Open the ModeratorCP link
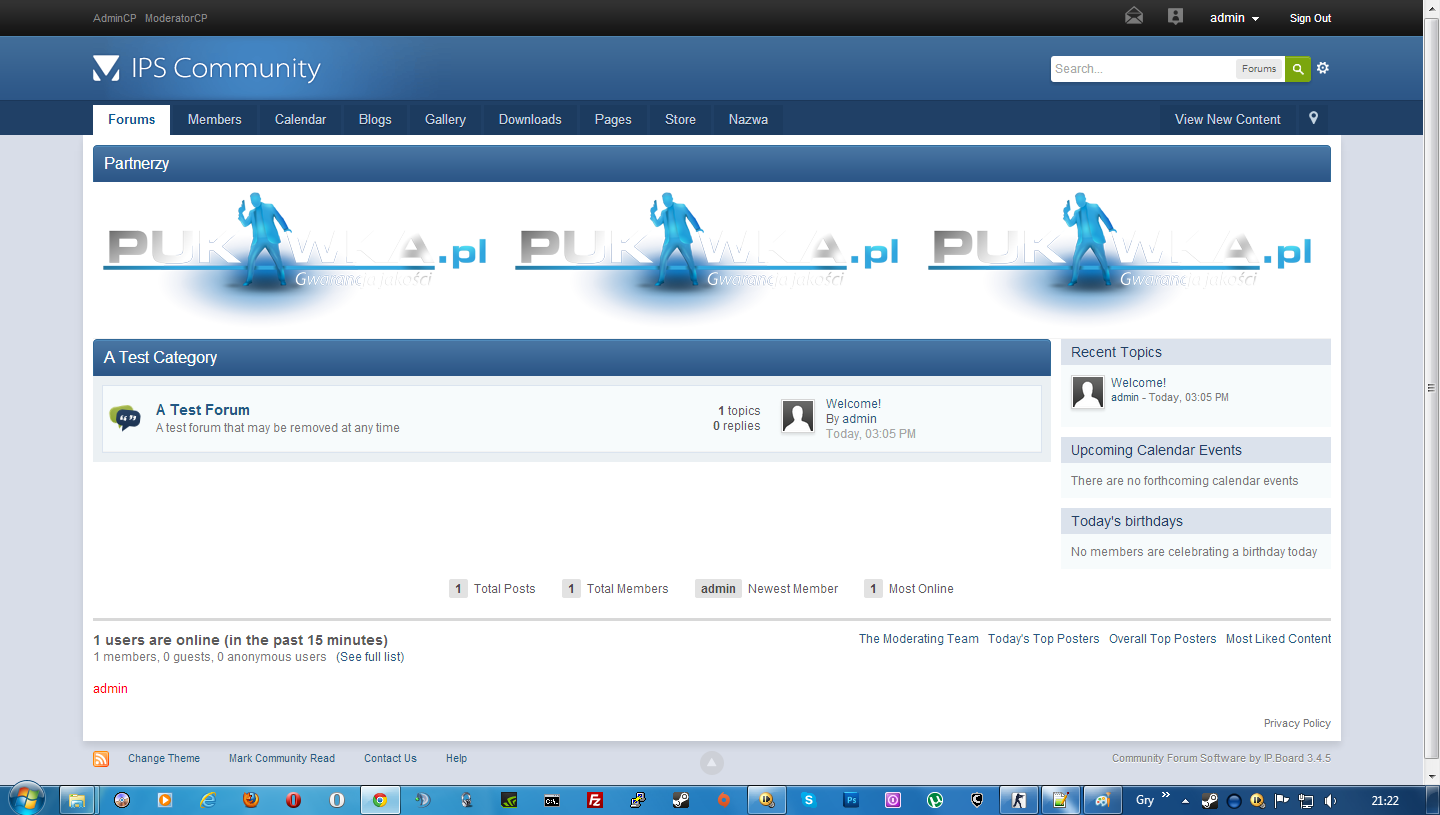 (176, 18)
